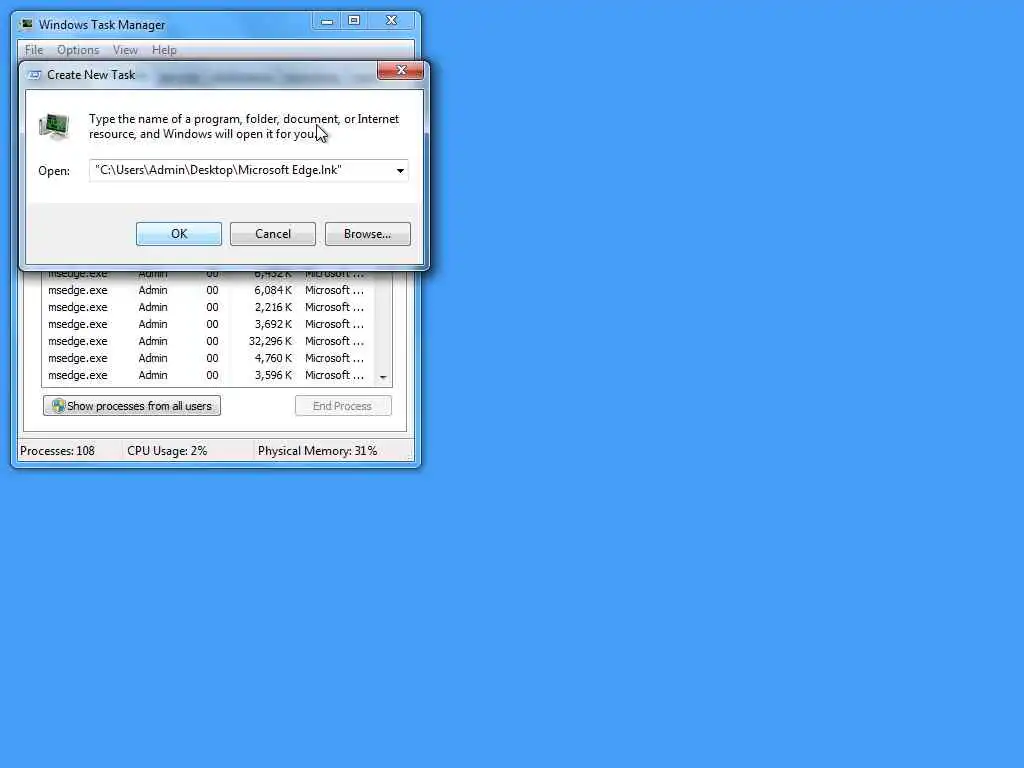Click the CPU Usage: 2% status entry
This screenshot has height=768, width=1024.
pos(167,451)
